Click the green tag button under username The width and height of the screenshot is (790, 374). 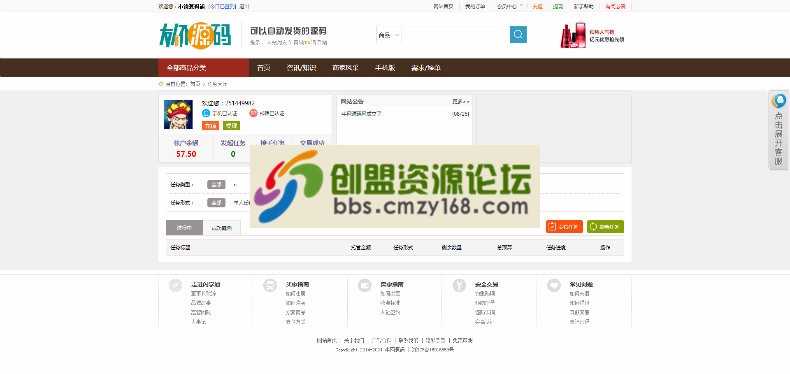pos(231,126)
